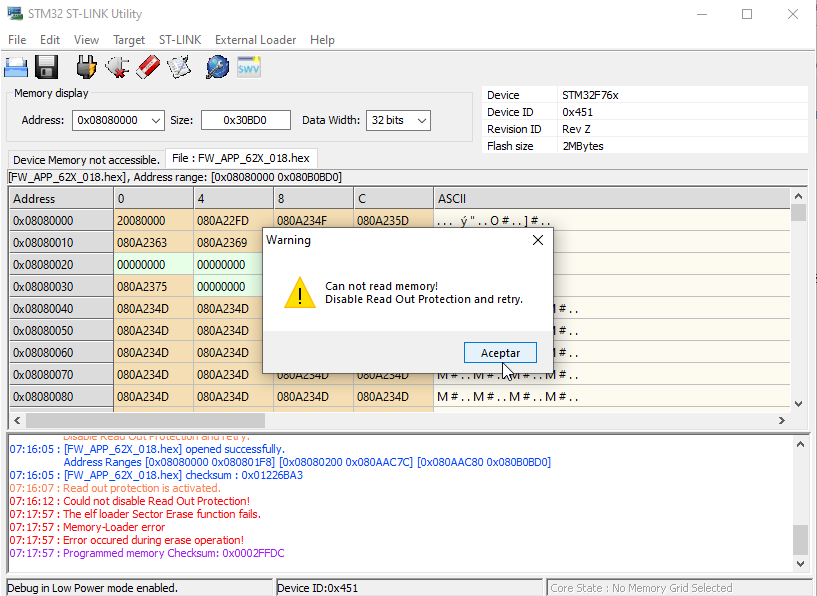Click the warning triangle icon in dialog

300,293
